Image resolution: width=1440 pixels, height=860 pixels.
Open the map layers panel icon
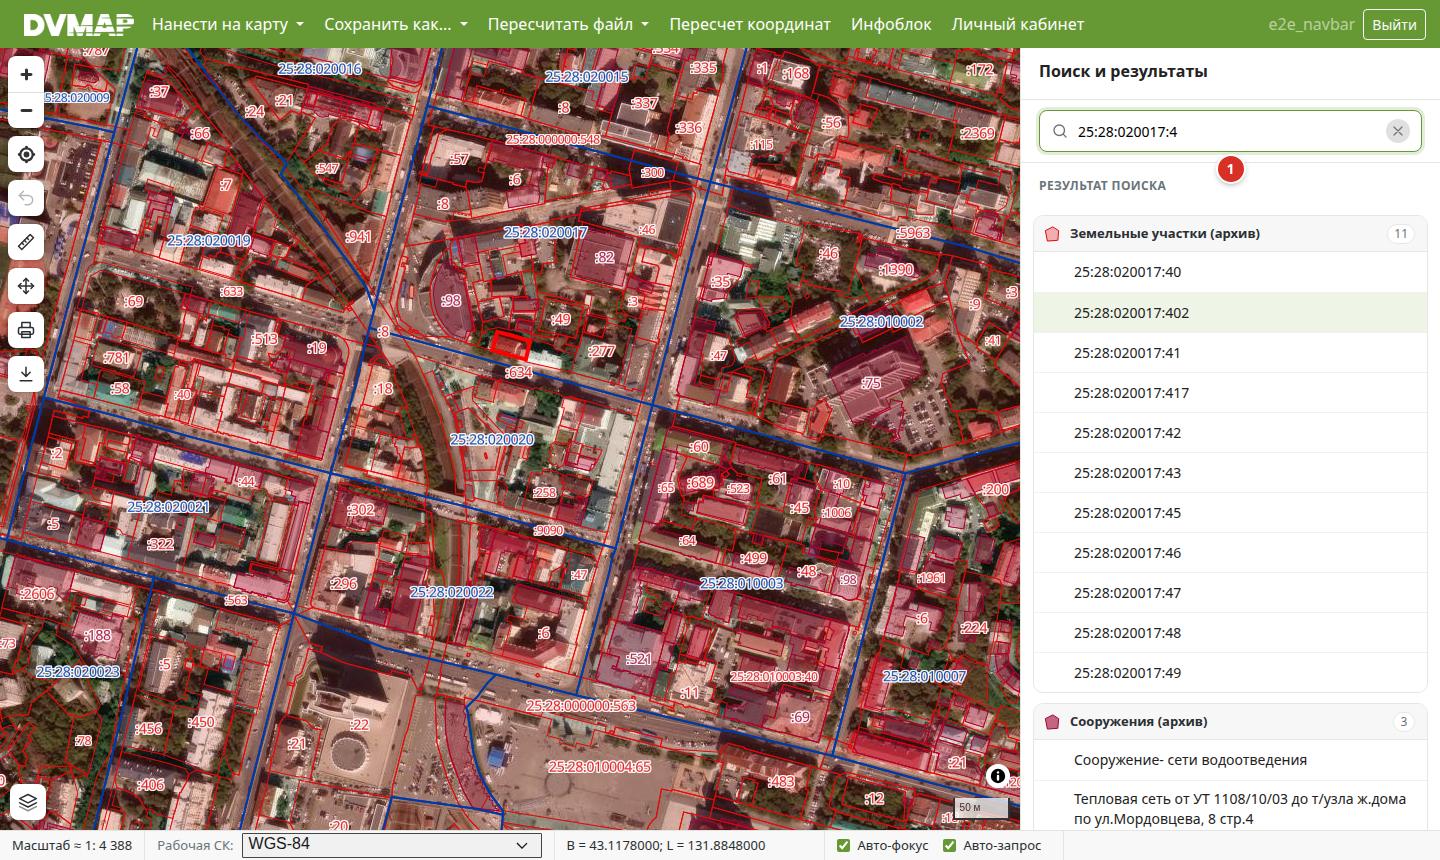point(28,802)
